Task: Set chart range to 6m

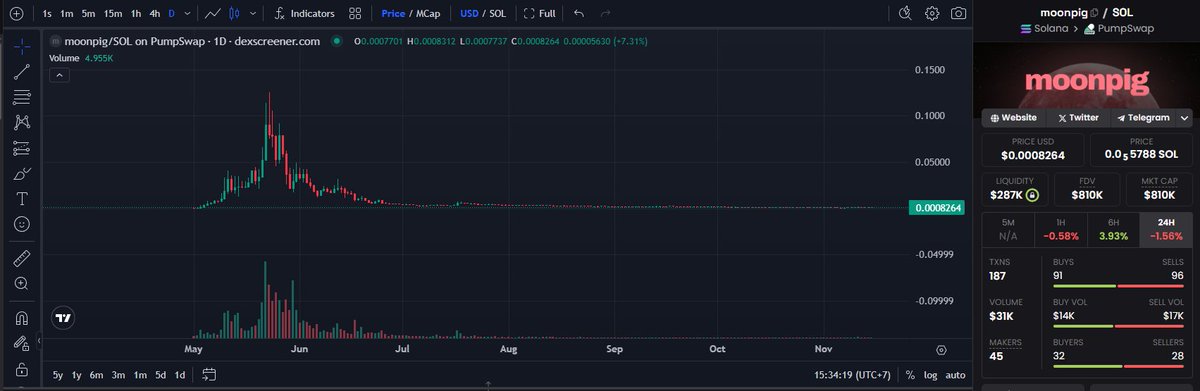Action: pos(97,375)
